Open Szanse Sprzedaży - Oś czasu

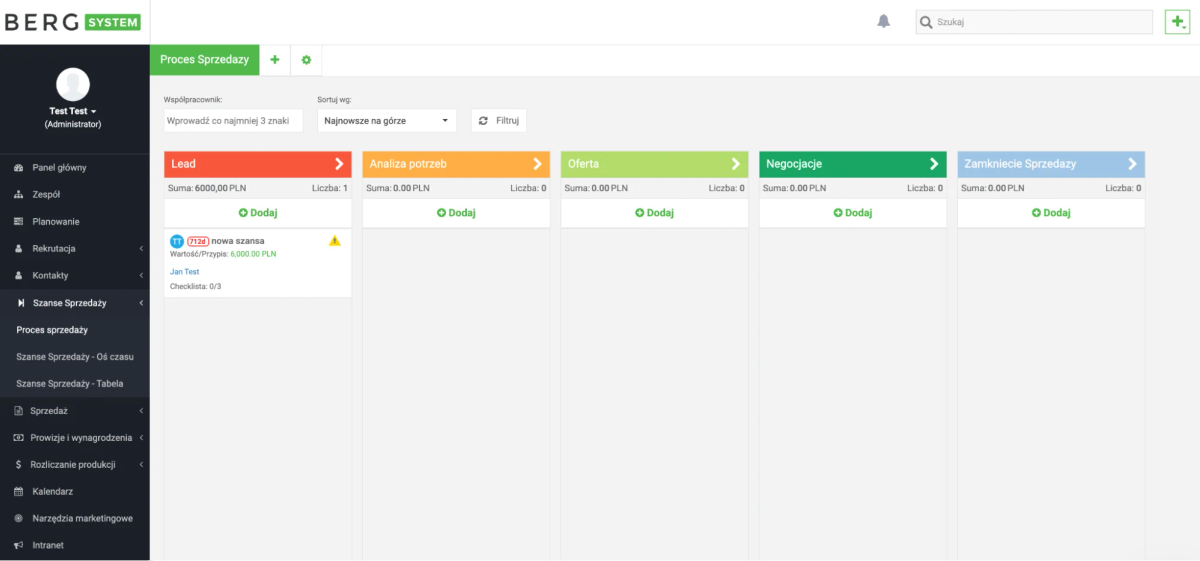coord(75,357)
